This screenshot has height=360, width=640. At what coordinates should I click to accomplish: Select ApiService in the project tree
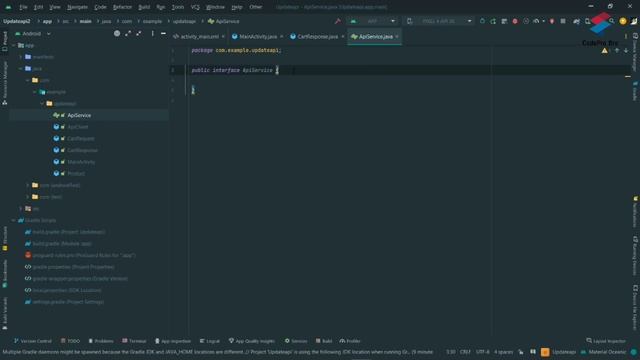point(79,116)
